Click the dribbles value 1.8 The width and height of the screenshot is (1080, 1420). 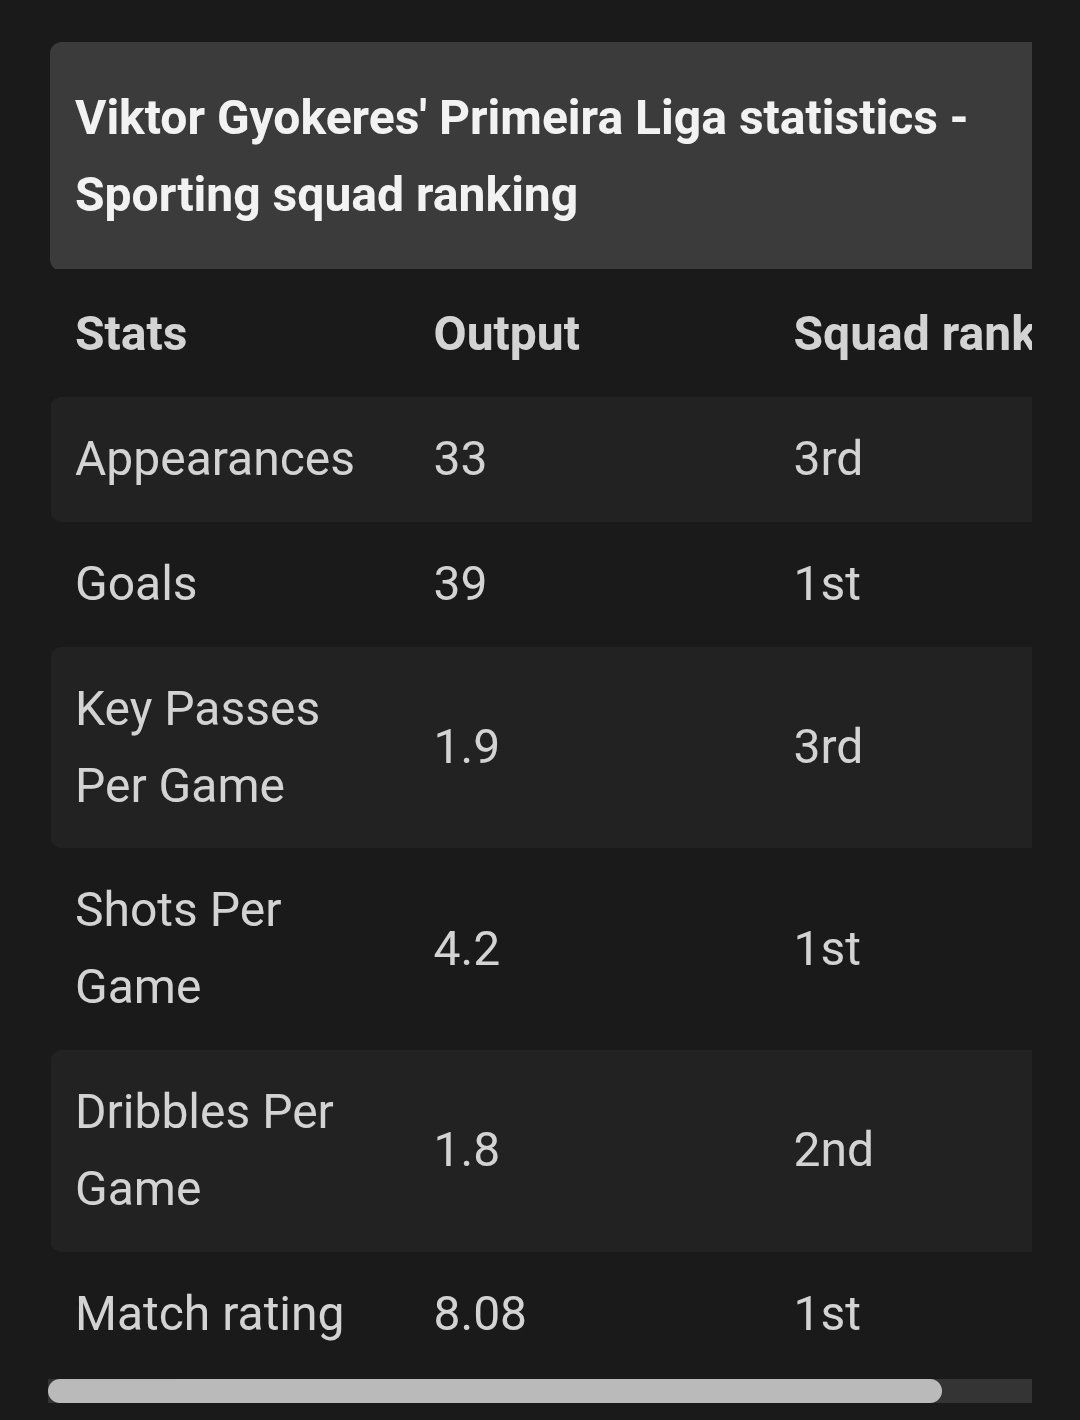click(466, 1150)
